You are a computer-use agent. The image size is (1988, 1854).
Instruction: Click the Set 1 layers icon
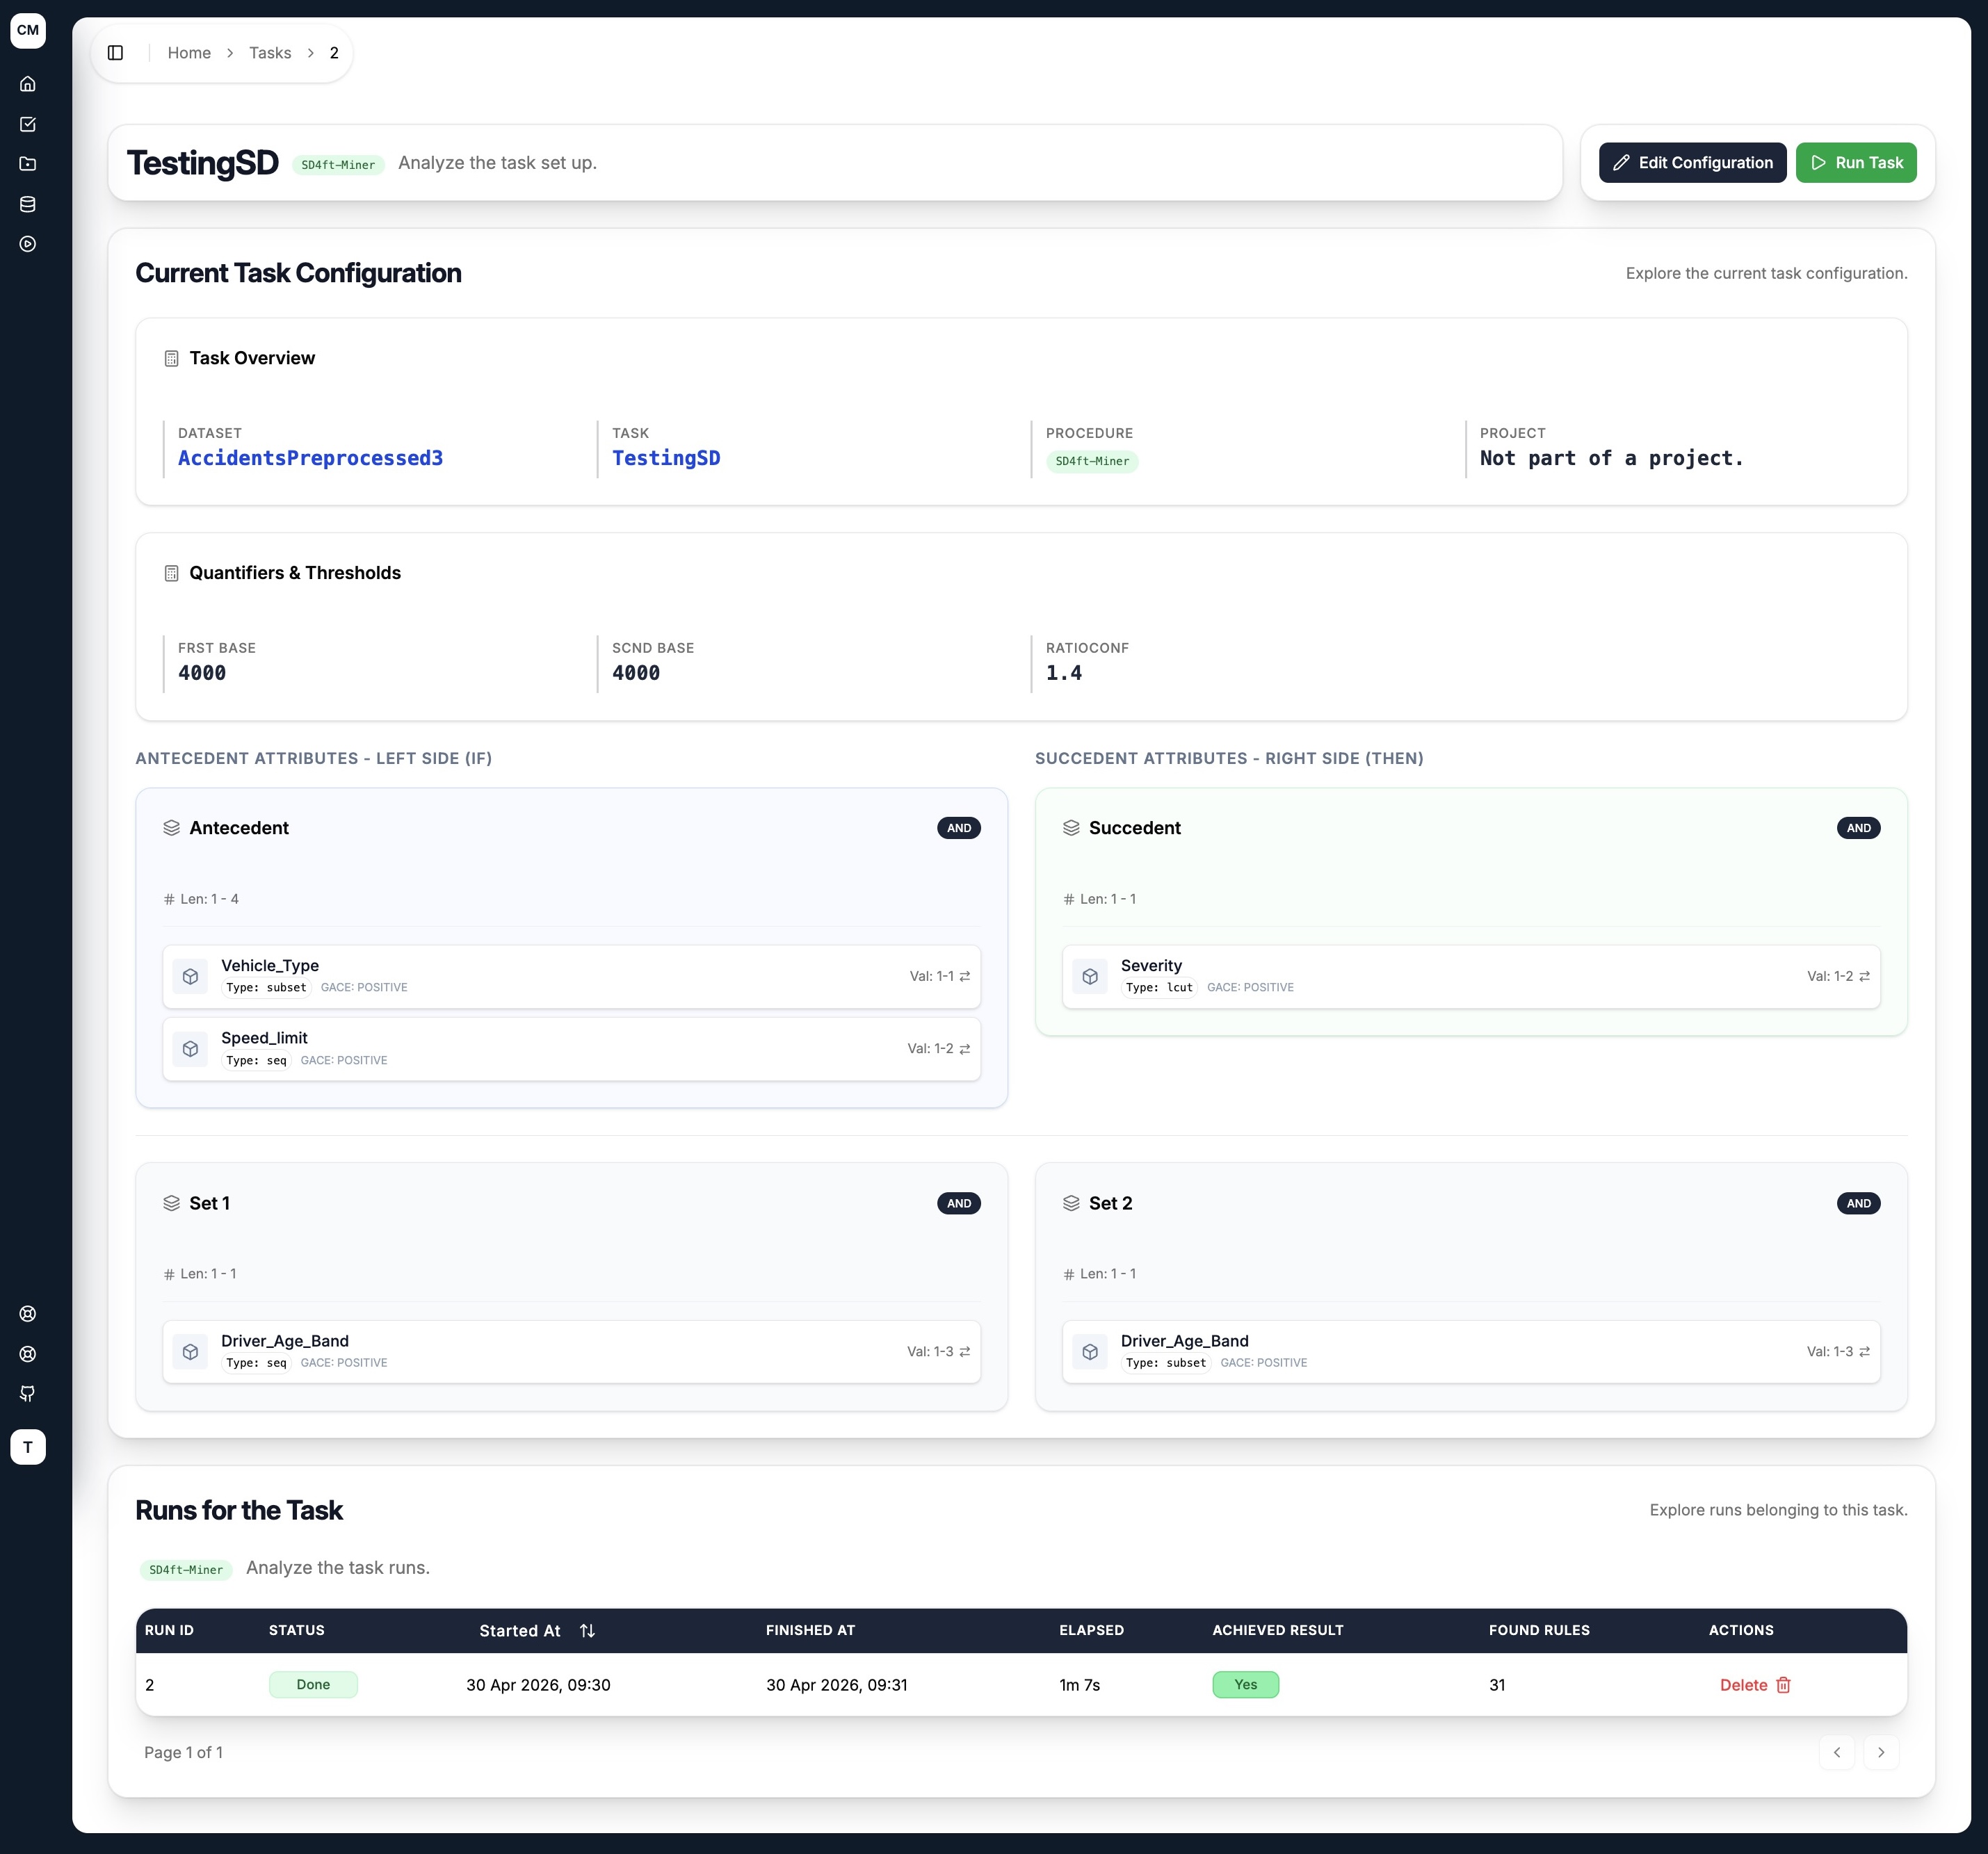pos(171,1203)
